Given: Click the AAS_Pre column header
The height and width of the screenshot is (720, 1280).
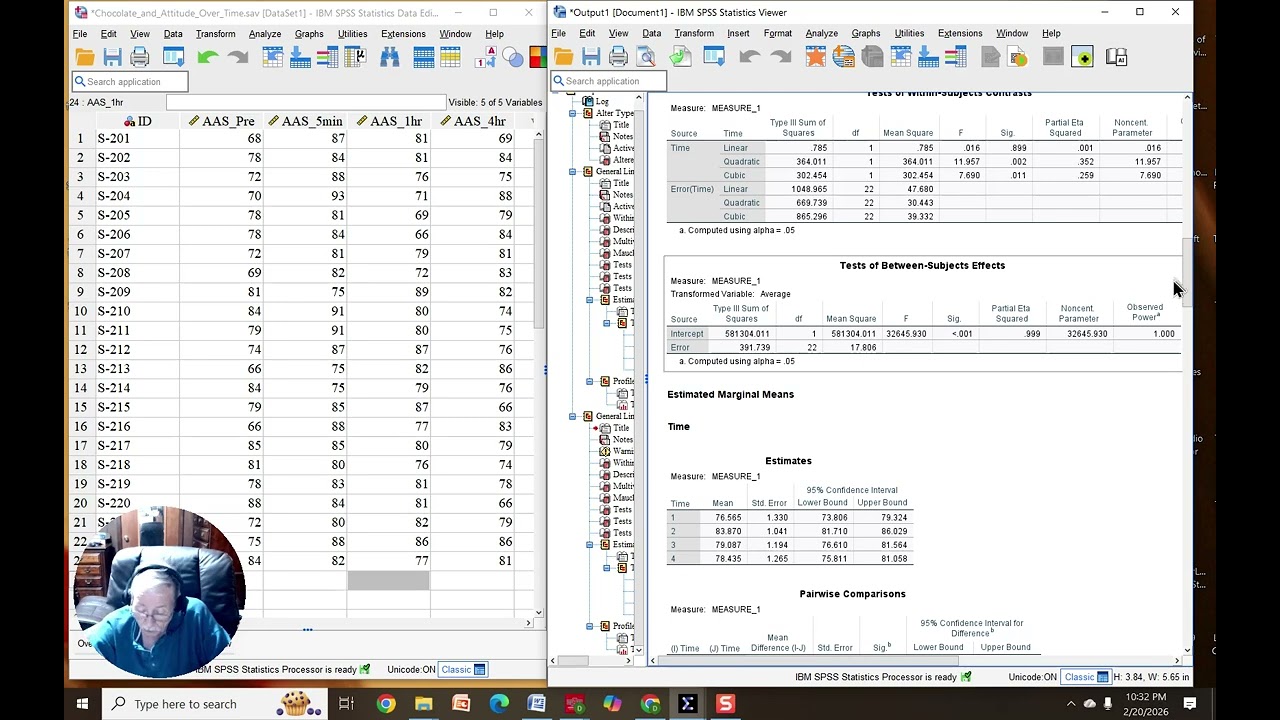Looking at the screenshot, I should (221, 121).
